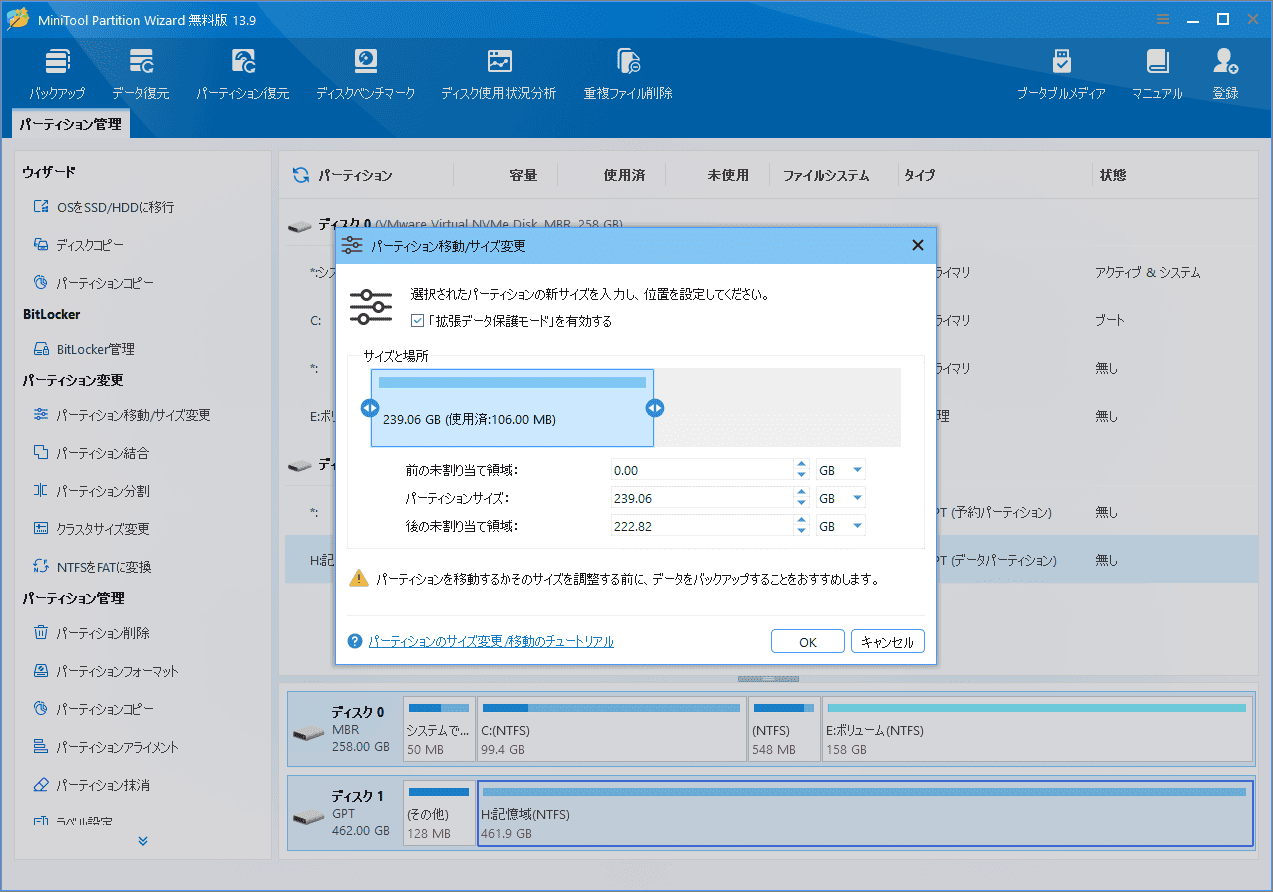Image resolution: width=1273 pixels, height=892 pixels.
Task: Open BitLocker管理 in the sidebar
Action: click(84, 349)
